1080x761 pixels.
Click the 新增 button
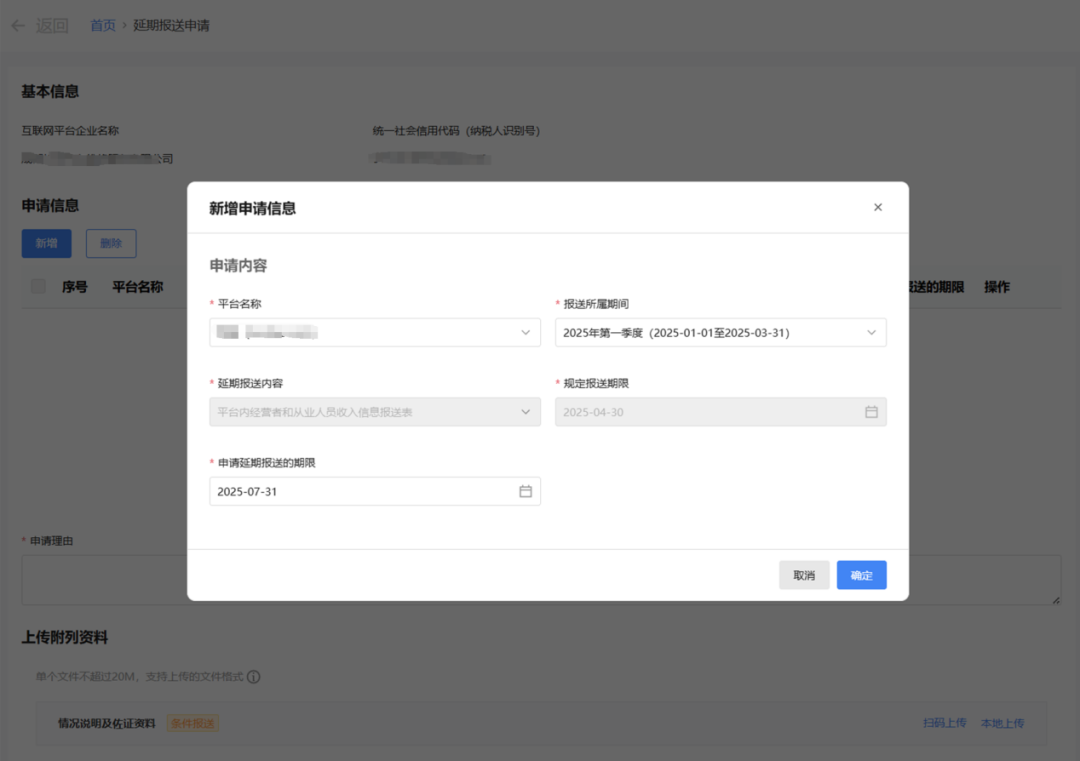tap(46, 243)
